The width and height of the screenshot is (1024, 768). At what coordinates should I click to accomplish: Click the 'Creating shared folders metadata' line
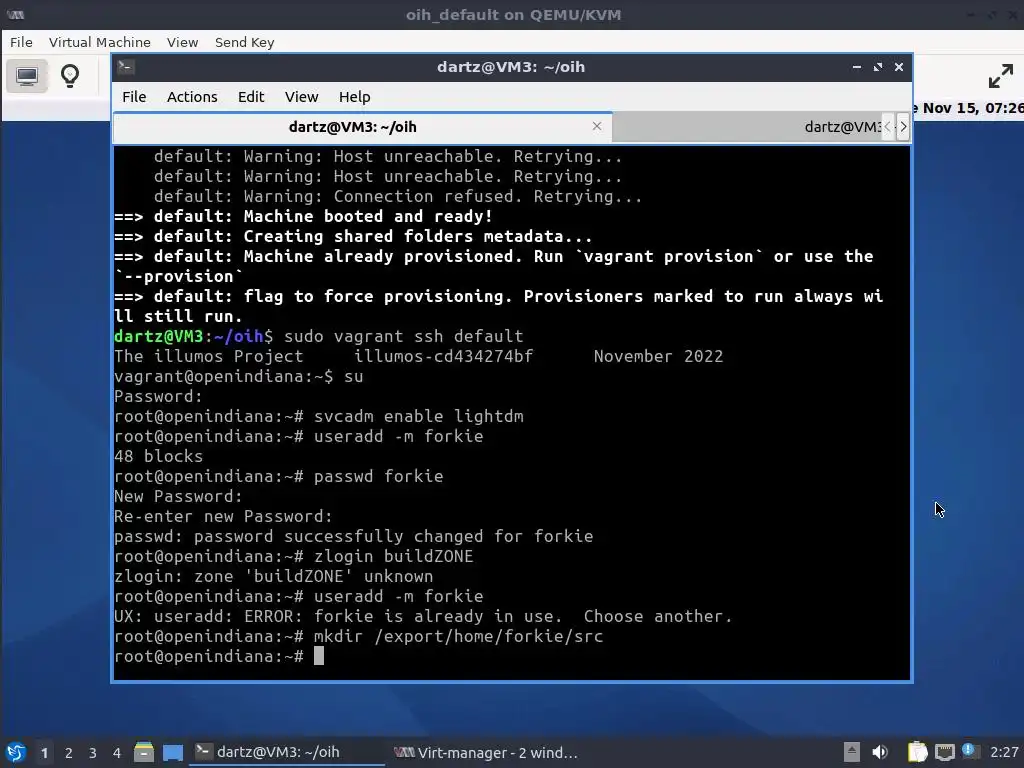pos(353,236)
